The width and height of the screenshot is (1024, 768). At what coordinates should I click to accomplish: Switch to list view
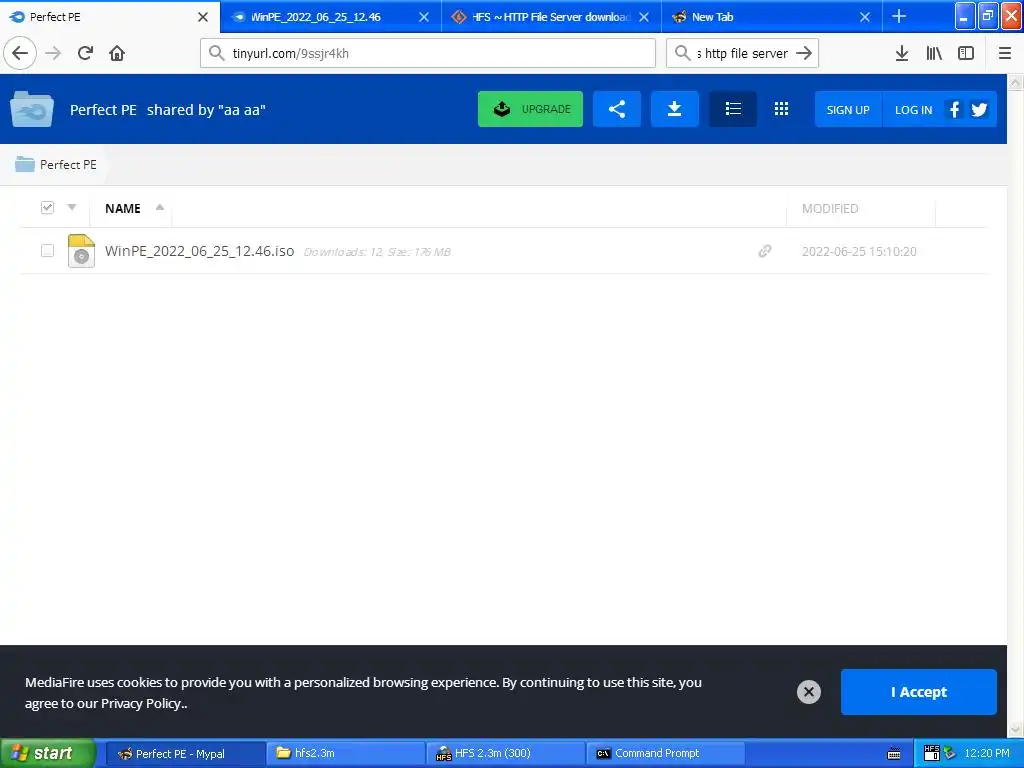(x=733, y=109)
